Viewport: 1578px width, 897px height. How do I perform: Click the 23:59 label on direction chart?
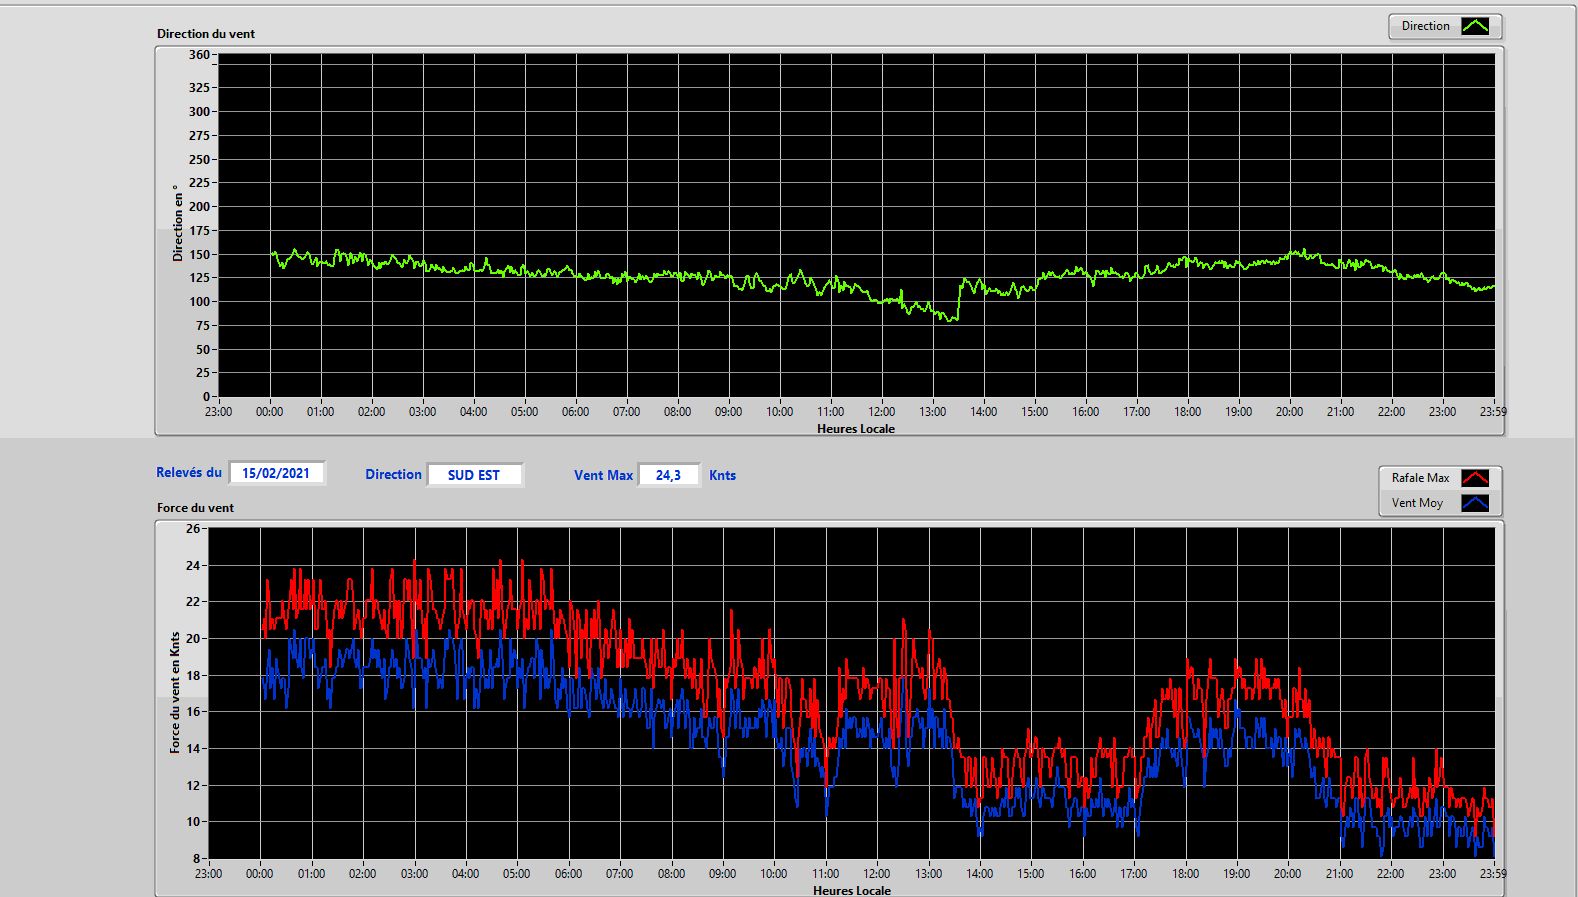[1493, 412]
